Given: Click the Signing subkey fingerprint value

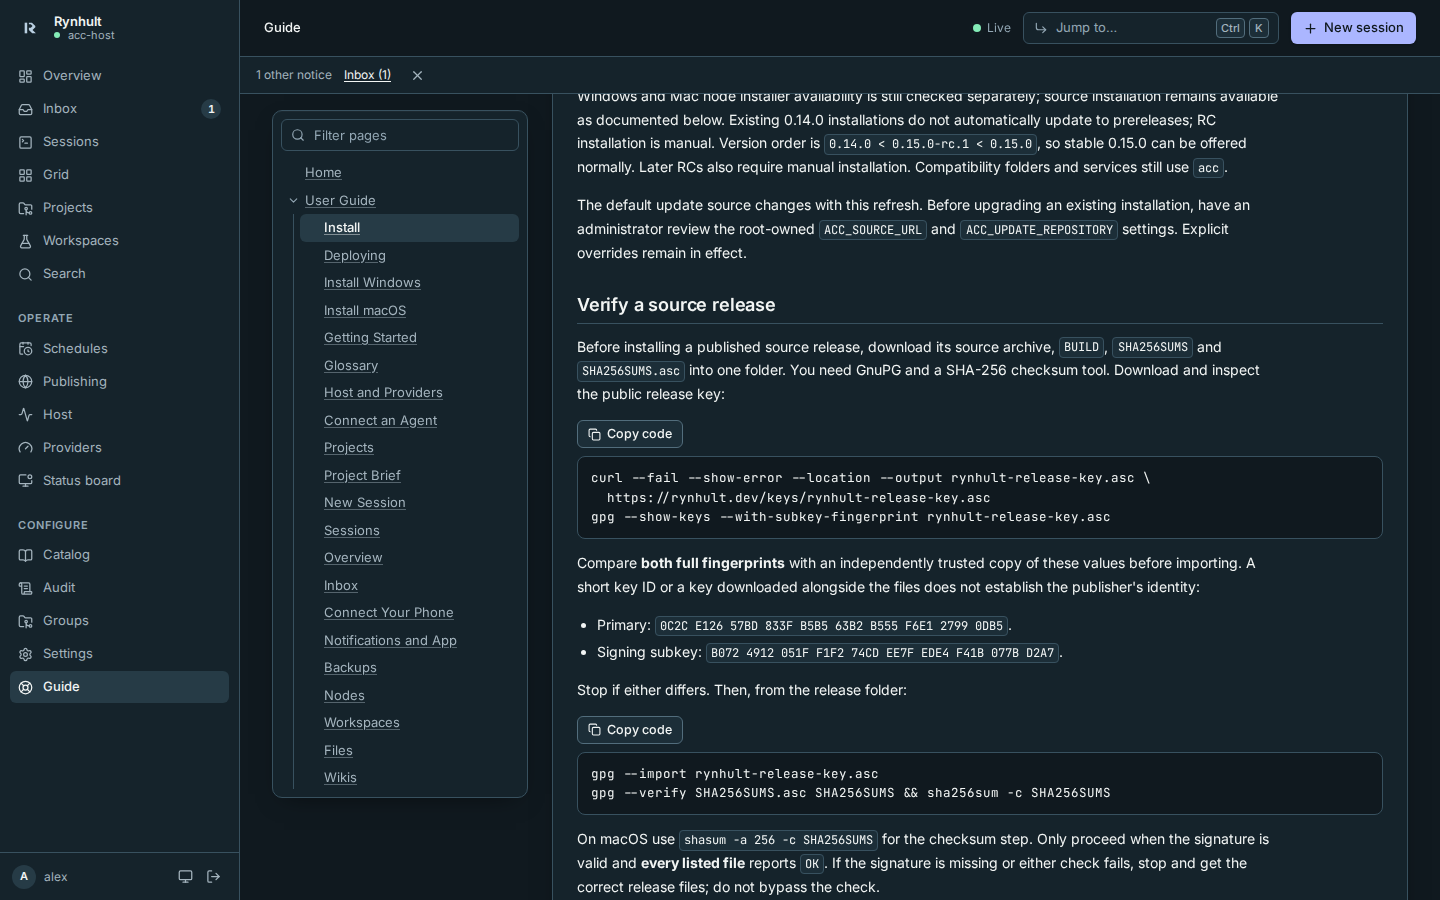Looking at the screenshot, I should (x=883, y=653).
